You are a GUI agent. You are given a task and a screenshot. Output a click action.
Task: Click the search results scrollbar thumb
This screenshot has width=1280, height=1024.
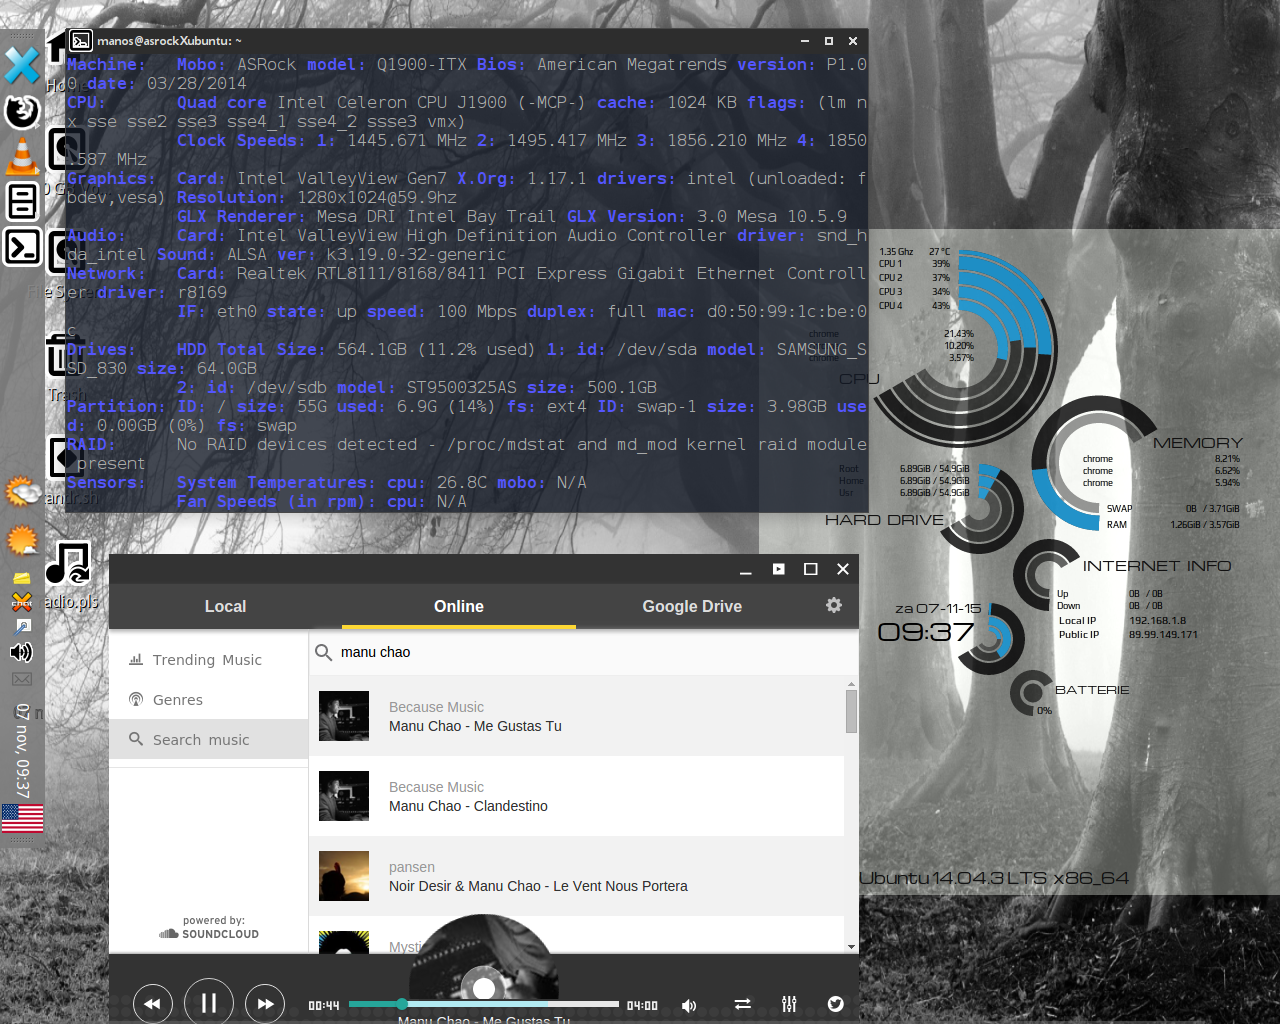click(851, 711)
